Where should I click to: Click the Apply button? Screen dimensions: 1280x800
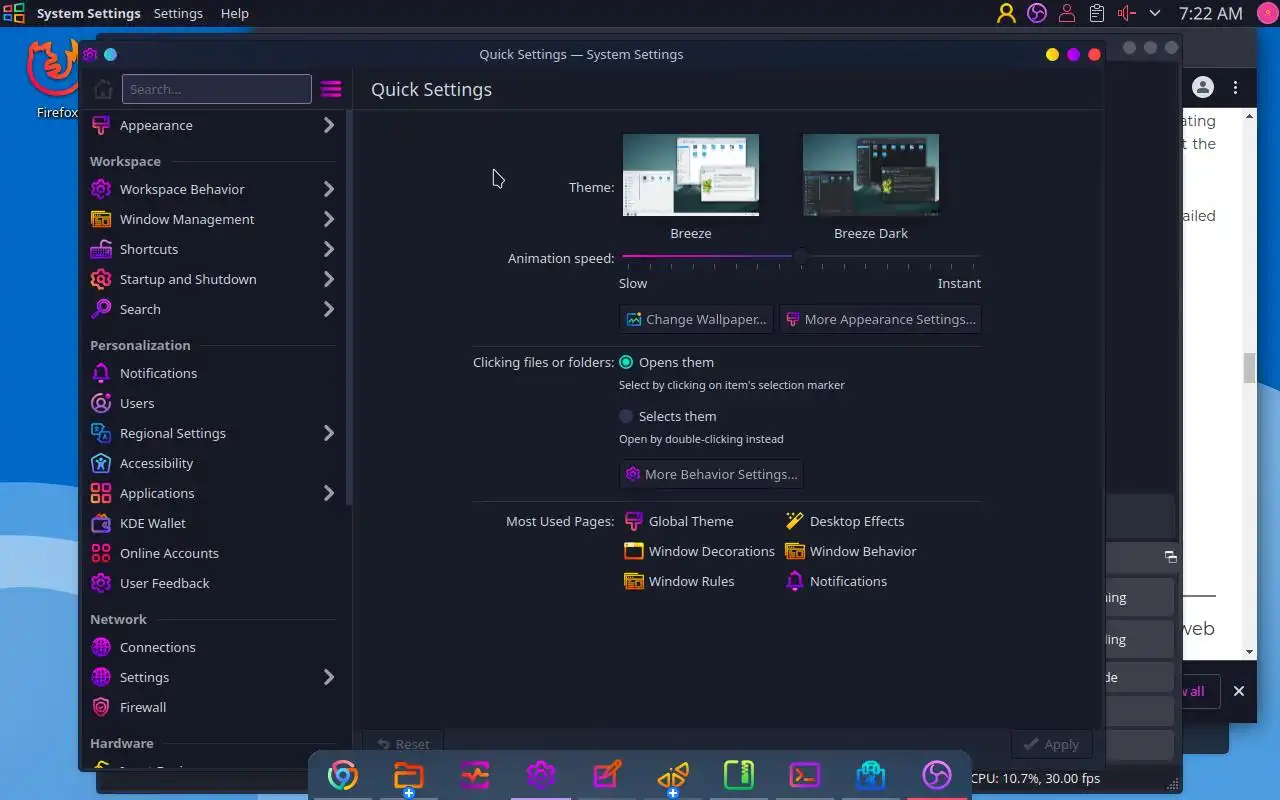pos(1051,744)
